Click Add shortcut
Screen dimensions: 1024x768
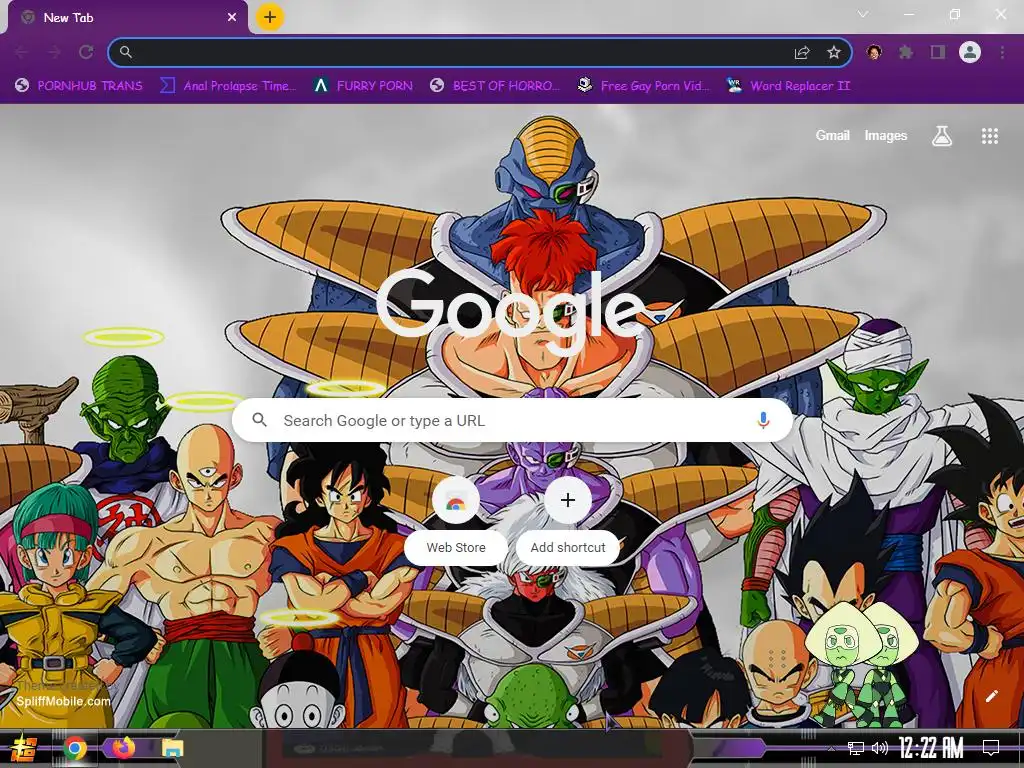(568, 519)
